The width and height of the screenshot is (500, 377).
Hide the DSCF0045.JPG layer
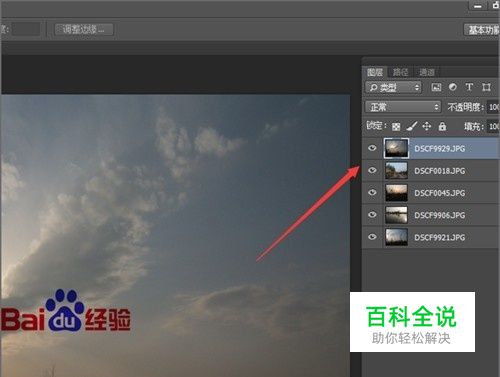tap(372, 193)
